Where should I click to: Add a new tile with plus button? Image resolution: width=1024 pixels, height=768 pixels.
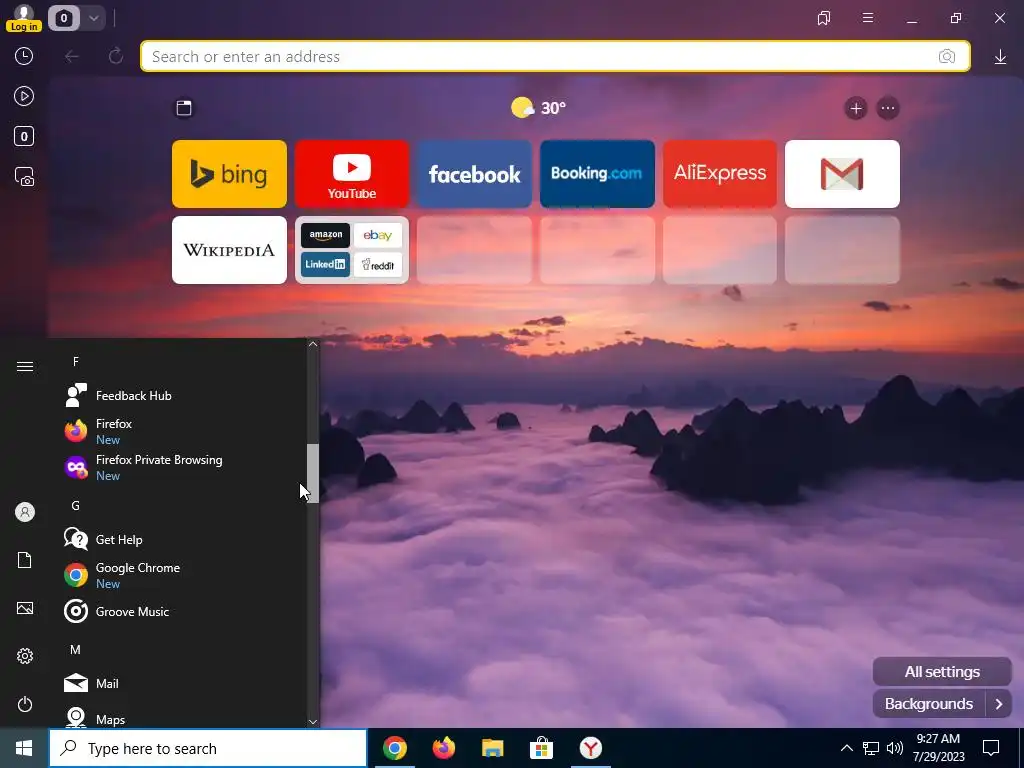pos(856,108)
